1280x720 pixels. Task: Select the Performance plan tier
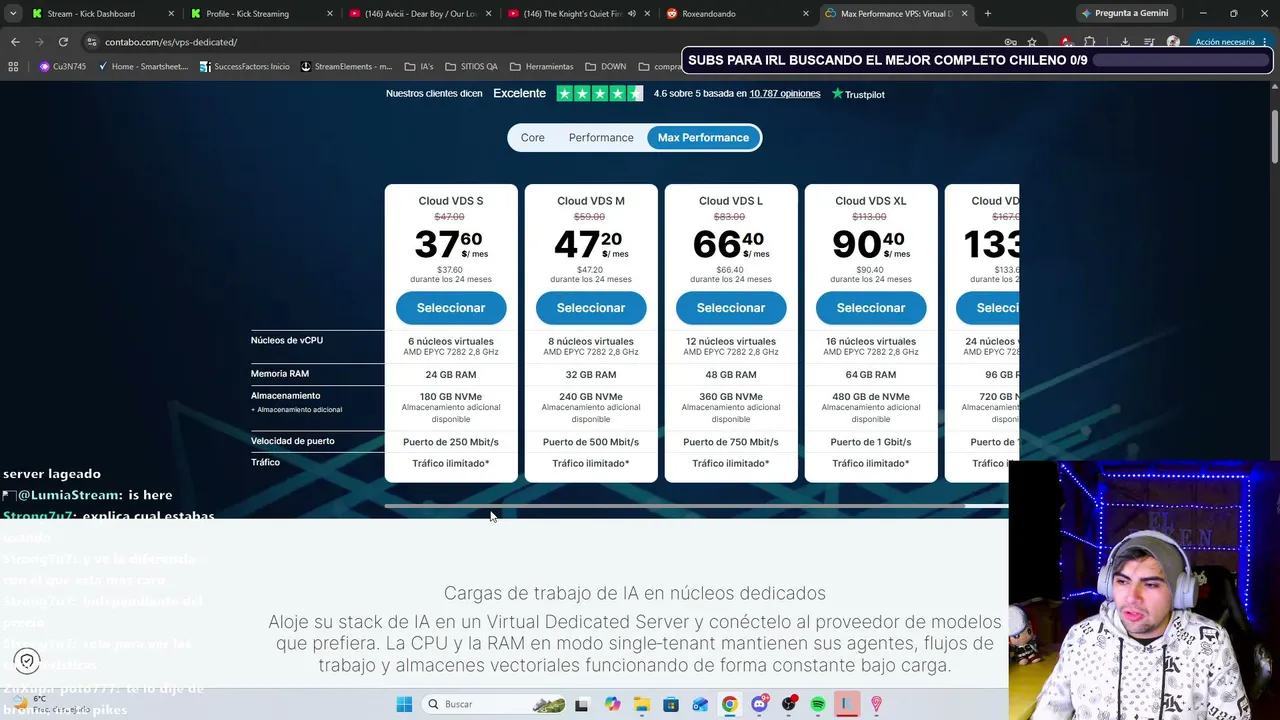click(601, 138)
